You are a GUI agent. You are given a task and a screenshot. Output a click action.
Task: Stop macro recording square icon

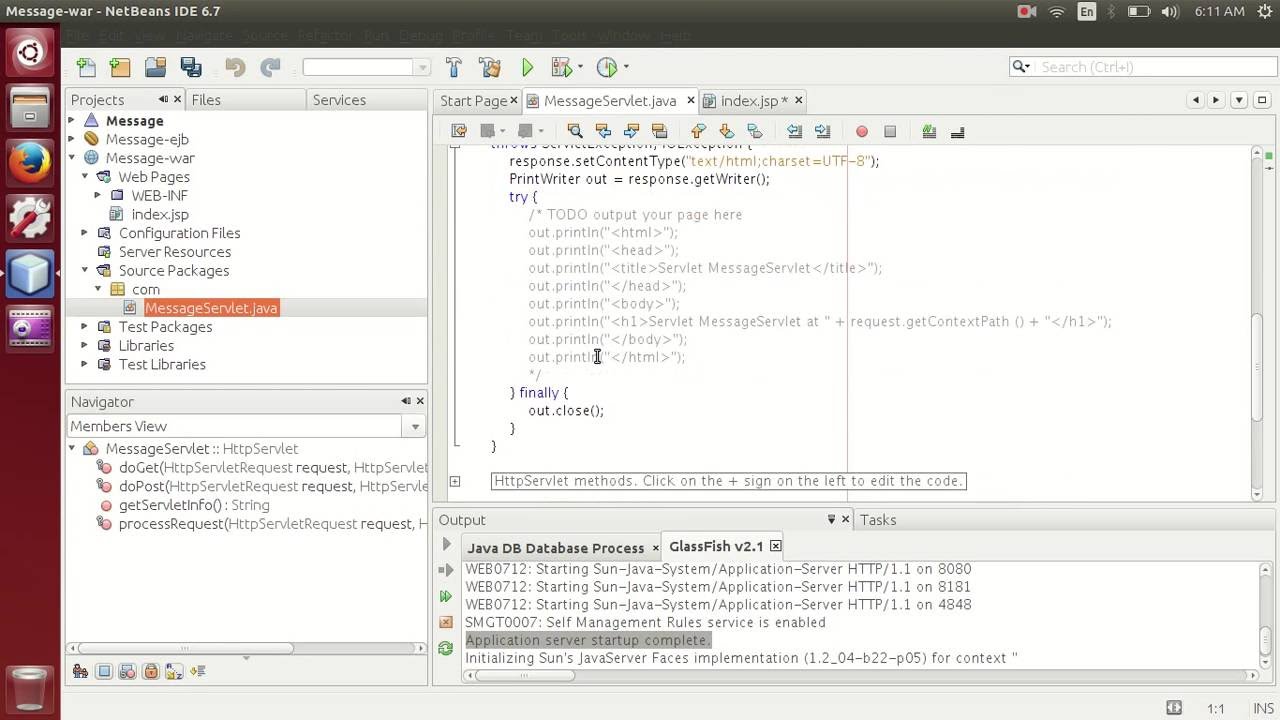click(x=889, y=131)
